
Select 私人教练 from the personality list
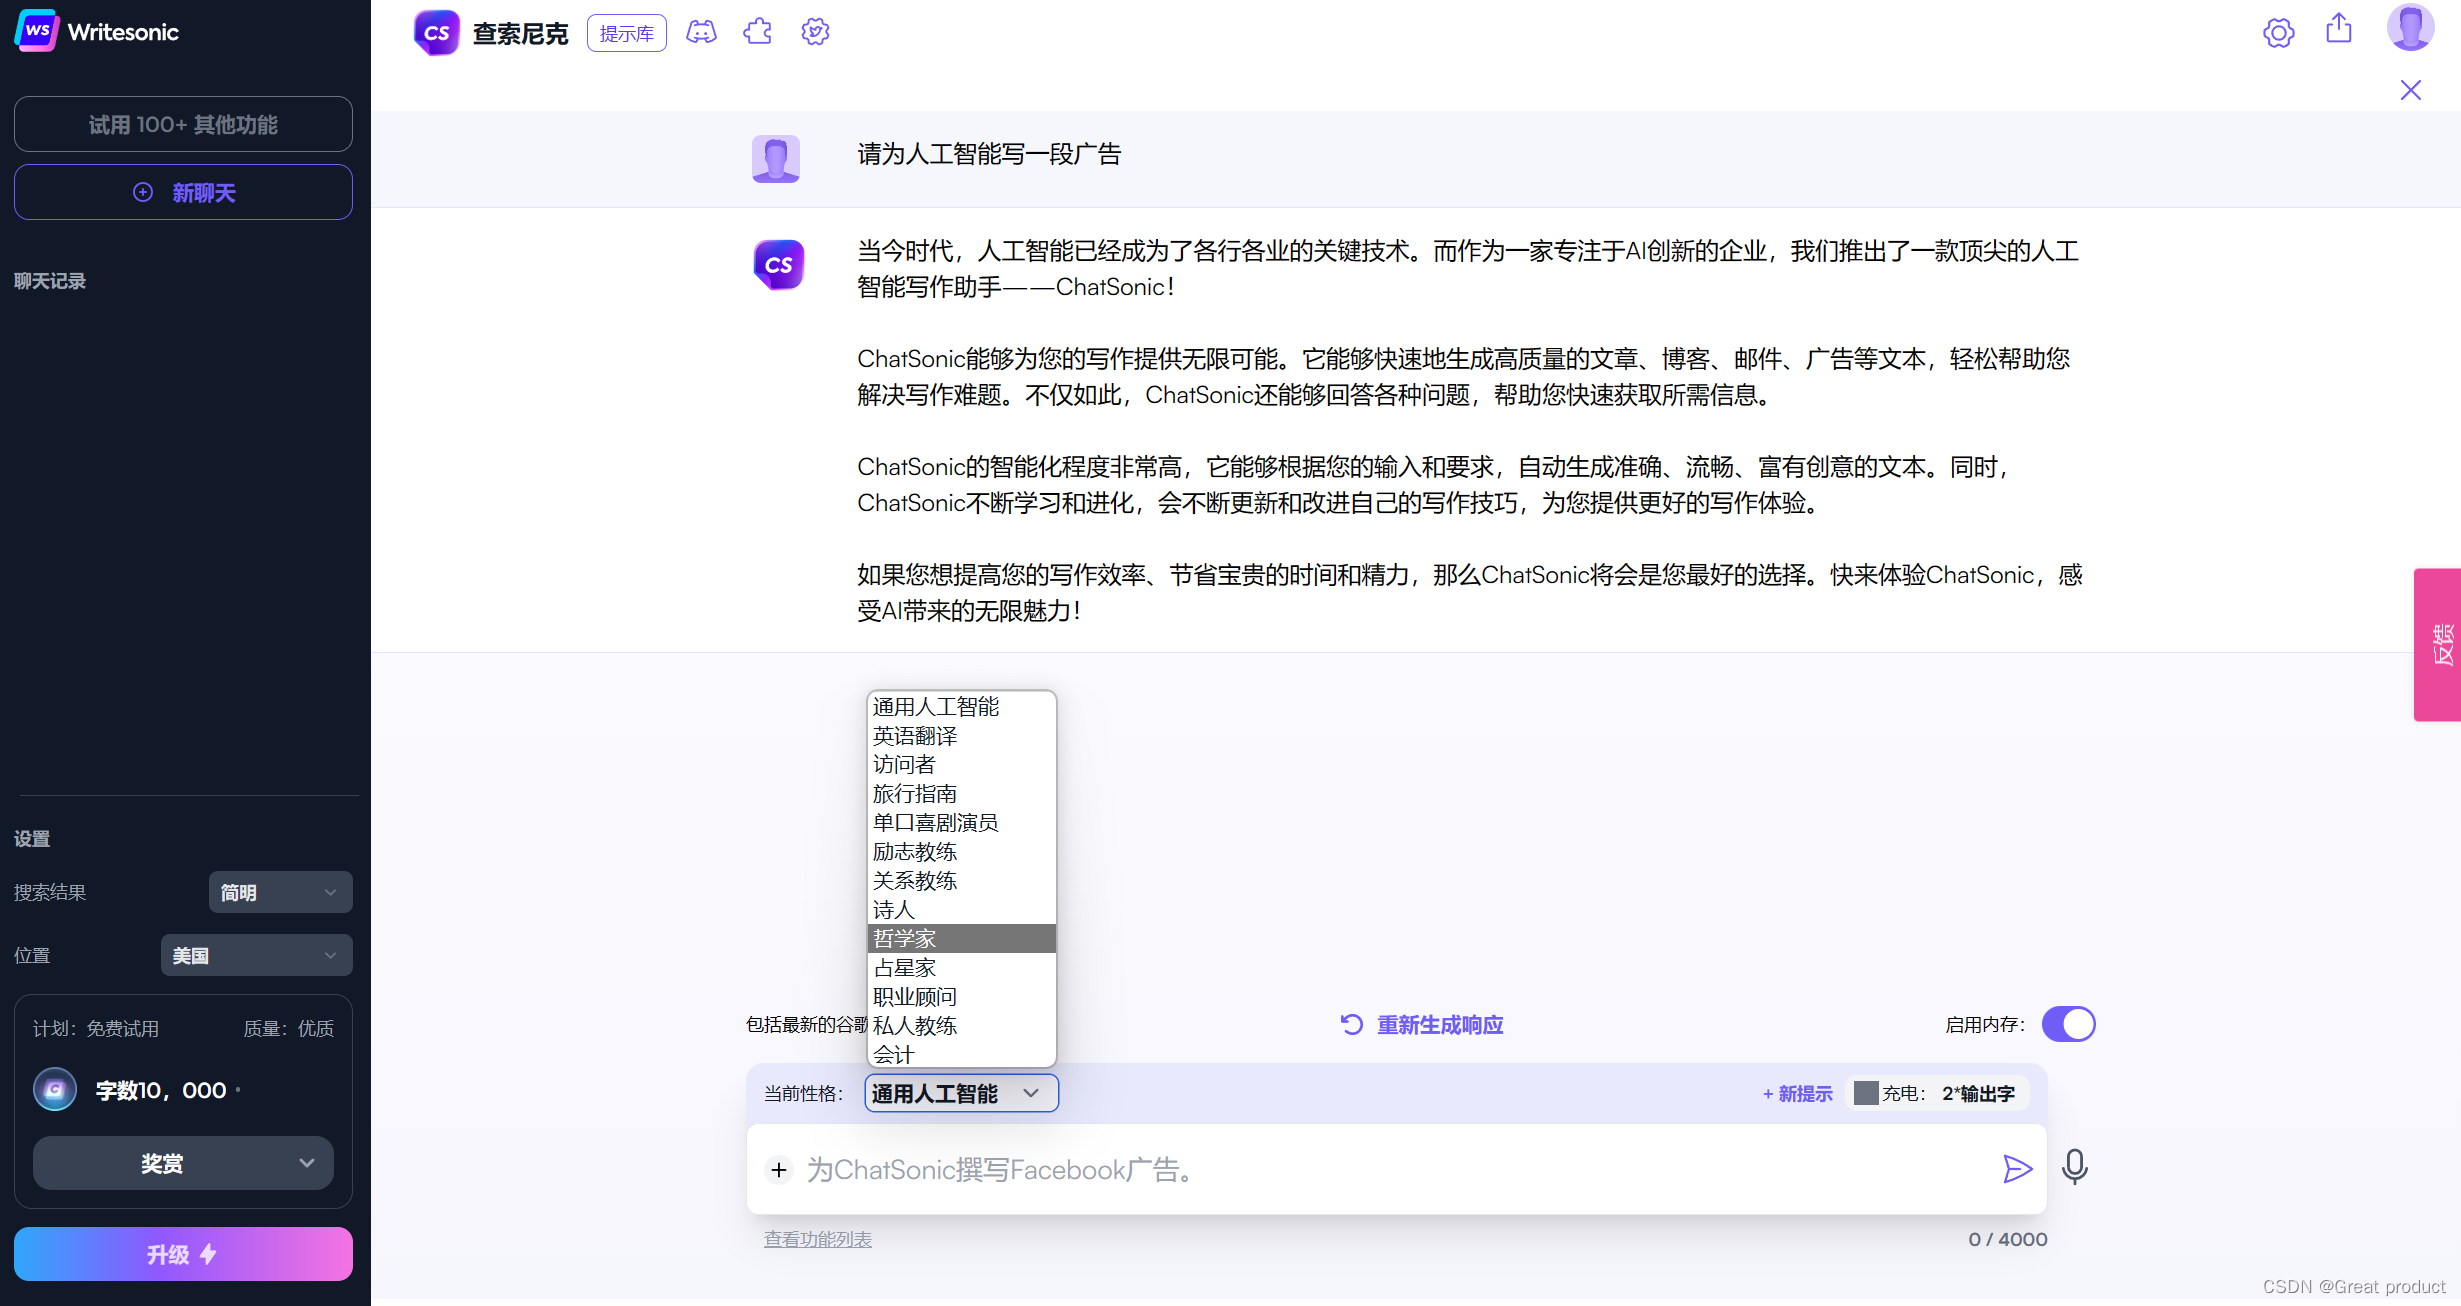(961, 1026)
